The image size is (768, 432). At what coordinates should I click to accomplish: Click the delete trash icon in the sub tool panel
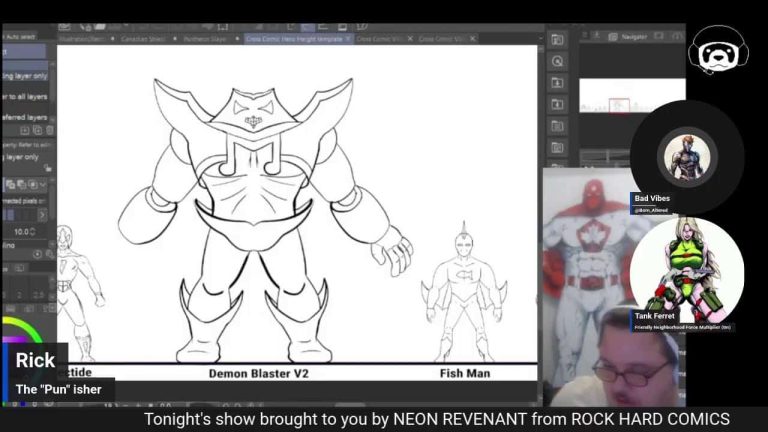pos(50,130)
